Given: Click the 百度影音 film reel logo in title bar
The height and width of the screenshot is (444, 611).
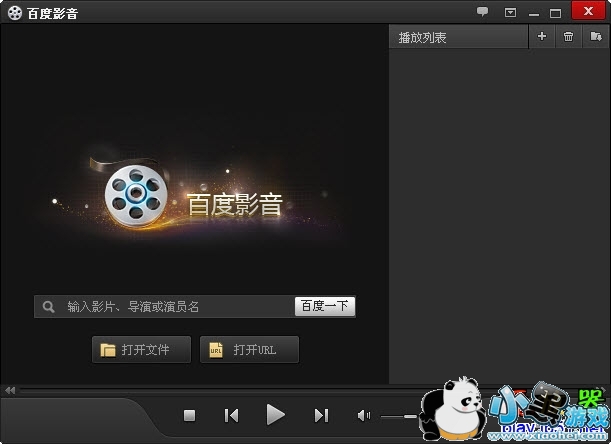Looking at the screenshot, I should click(13, 12).
